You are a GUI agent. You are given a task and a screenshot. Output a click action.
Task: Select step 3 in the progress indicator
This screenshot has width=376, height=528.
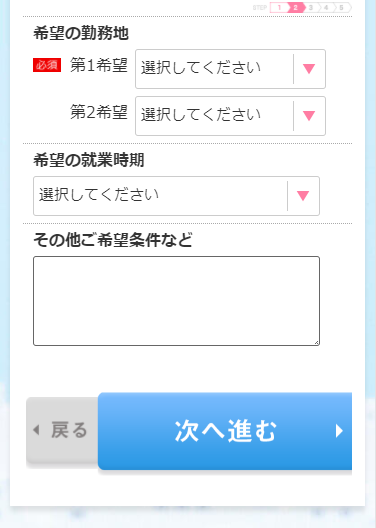pos(311,7)
